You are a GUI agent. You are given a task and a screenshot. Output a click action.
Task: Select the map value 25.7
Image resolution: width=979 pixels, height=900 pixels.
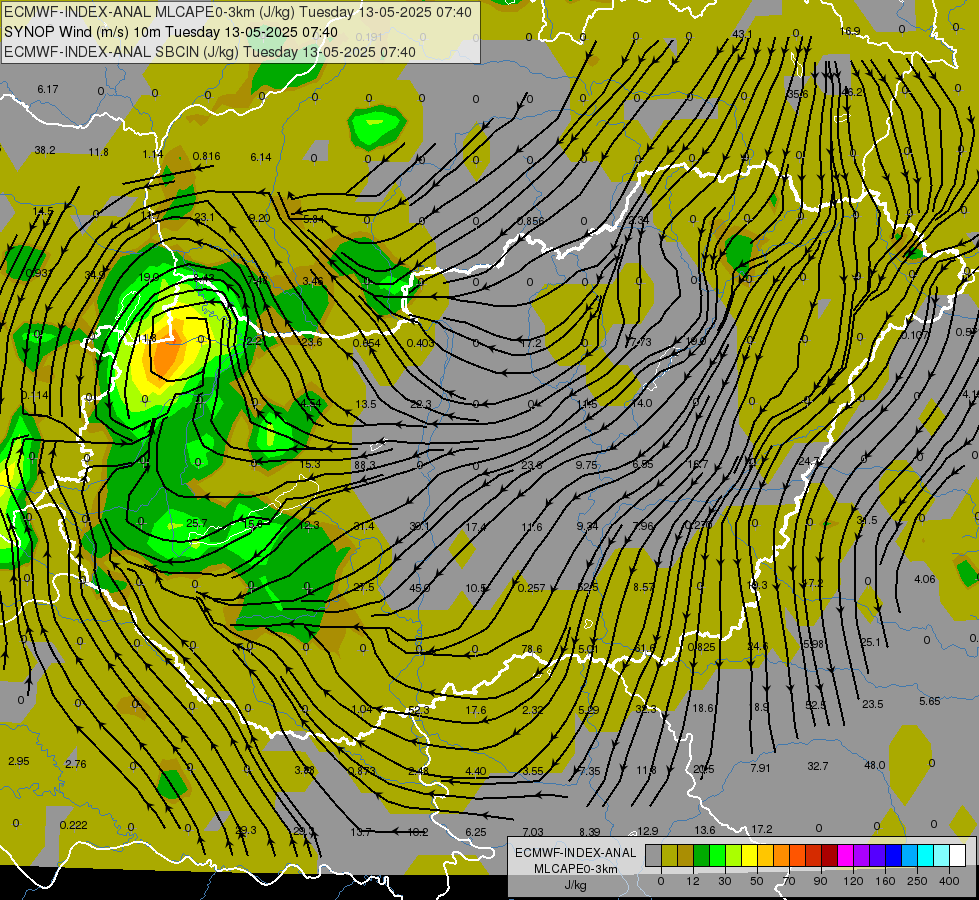(x=197, y=523)
